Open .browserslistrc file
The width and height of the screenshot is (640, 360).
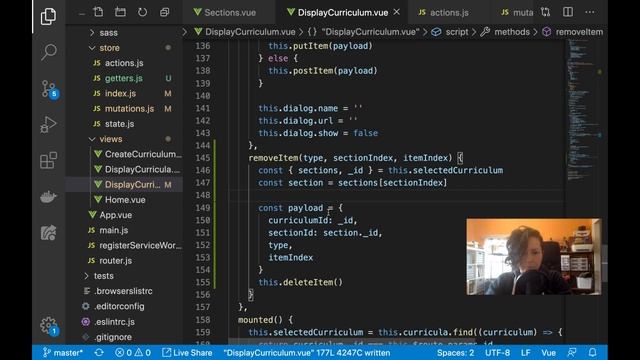pyautogui.click(x=124, y=291)
